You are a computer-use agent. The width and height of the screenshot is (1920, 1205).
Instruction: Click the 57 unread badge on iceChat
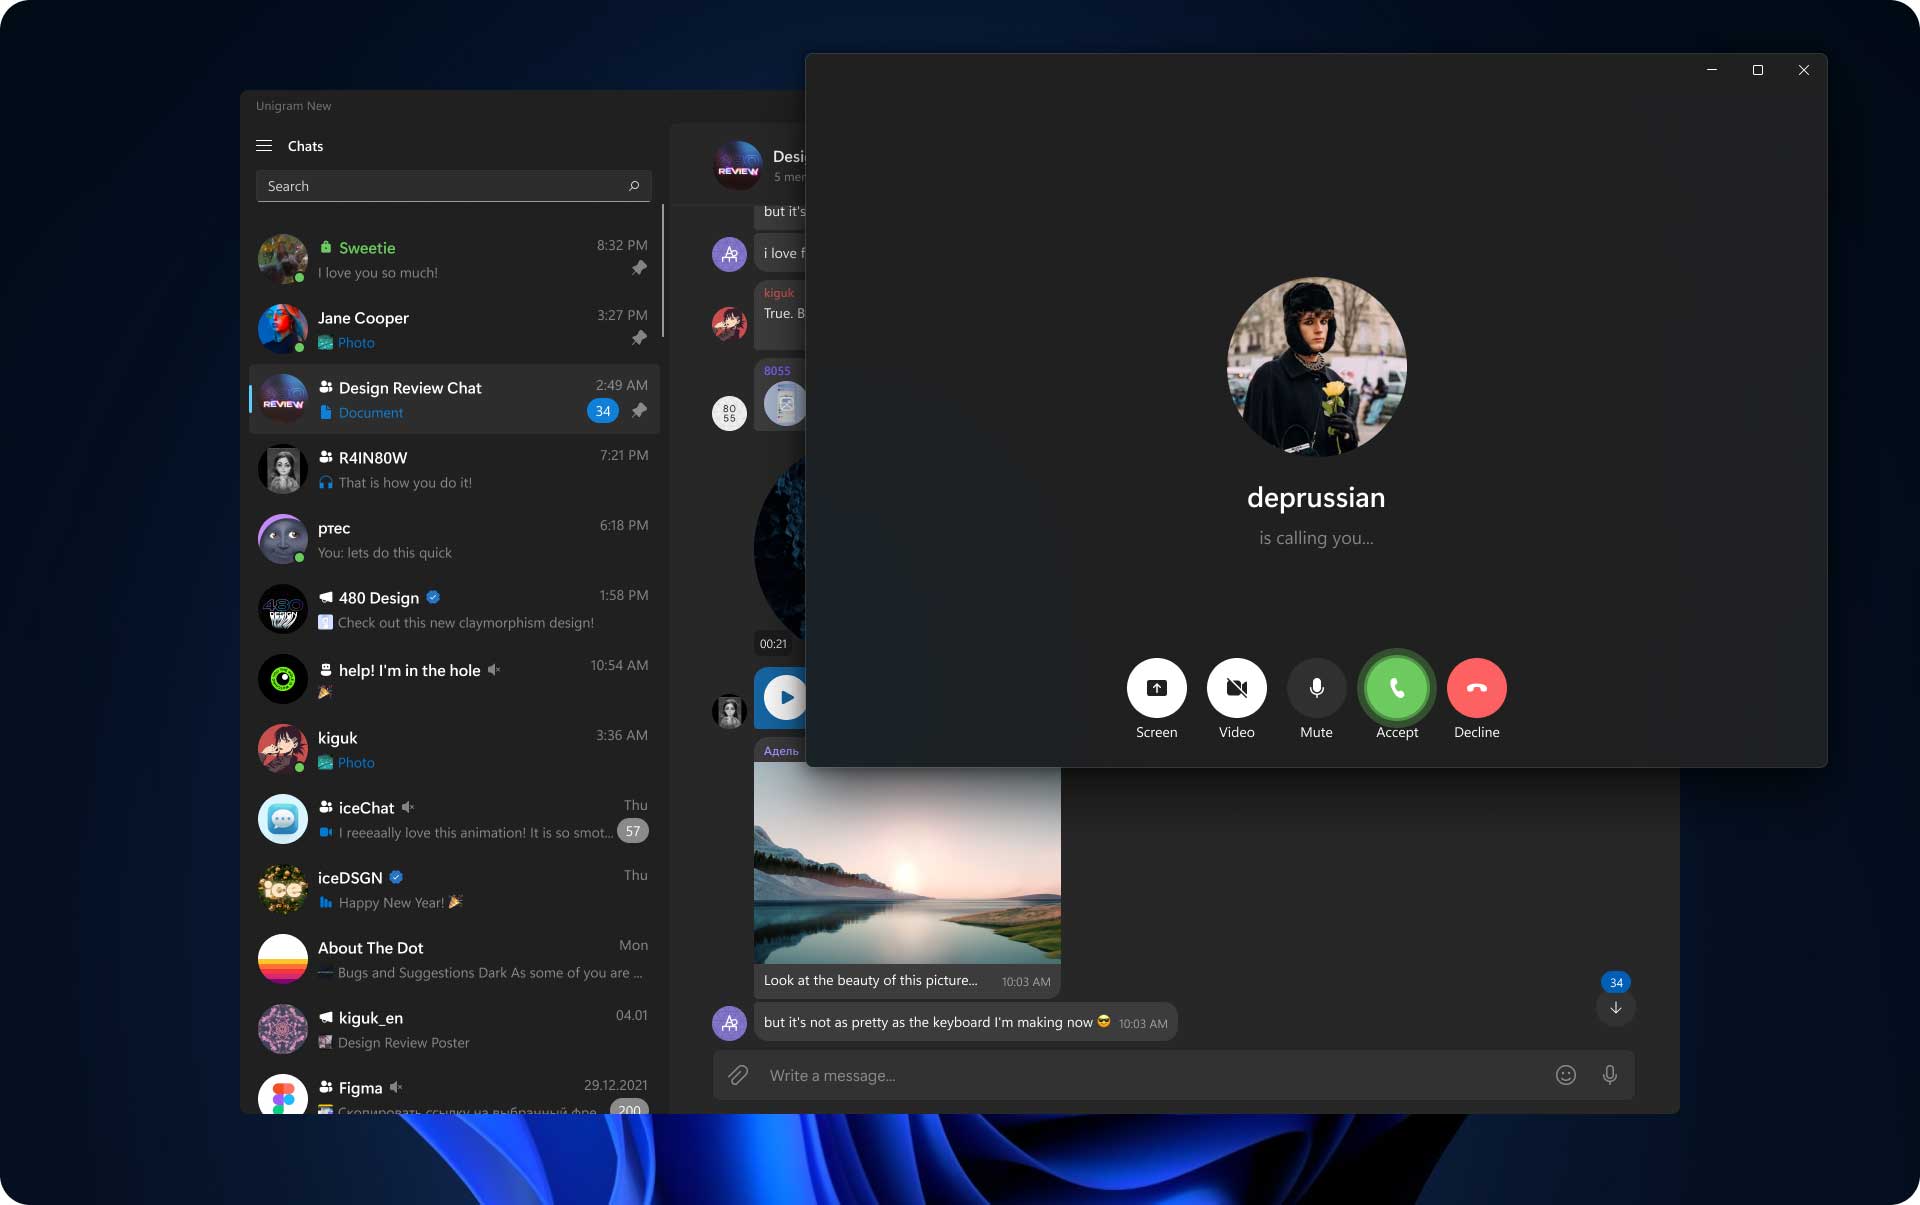633,831
